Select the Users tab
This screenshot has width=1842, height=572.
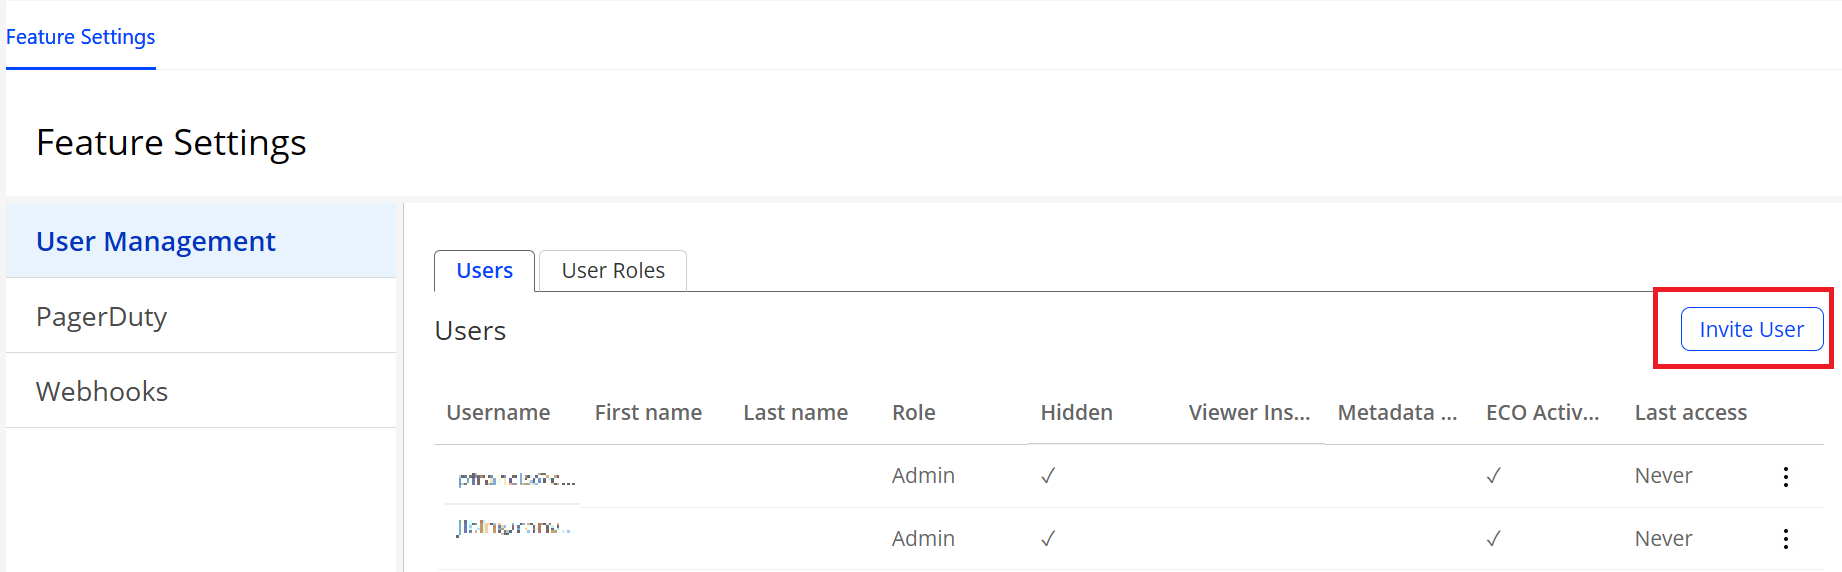pos(484,271)
